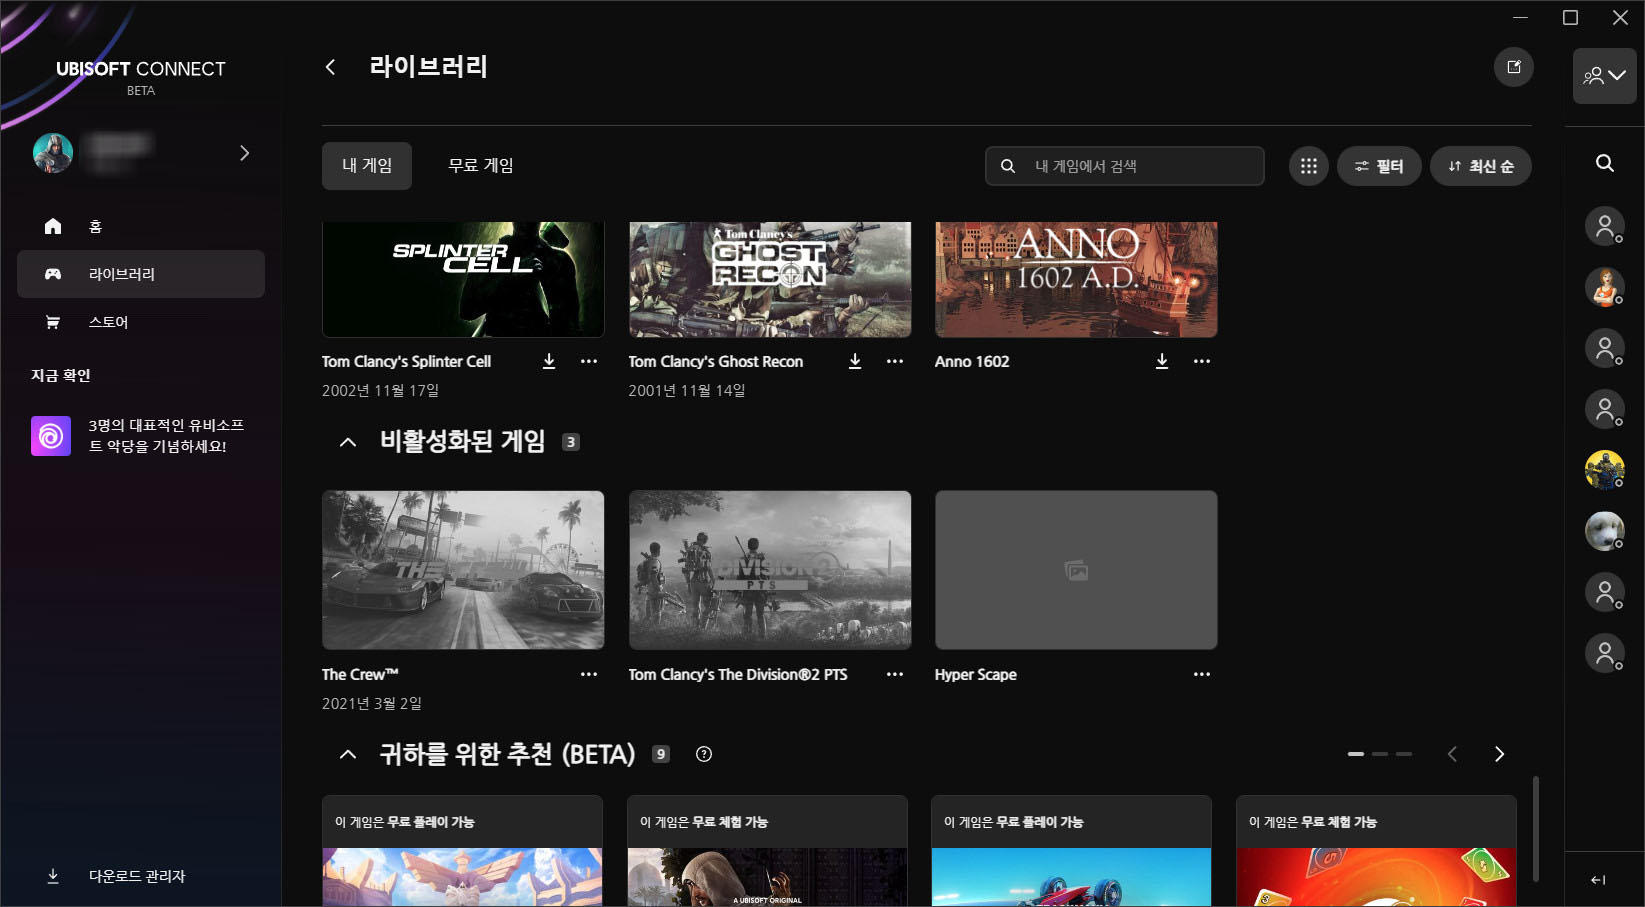Open 다운로드 관리자 at sidebar bottom
This screenshot has height=907, width=1645.
[x=141, y=876]
